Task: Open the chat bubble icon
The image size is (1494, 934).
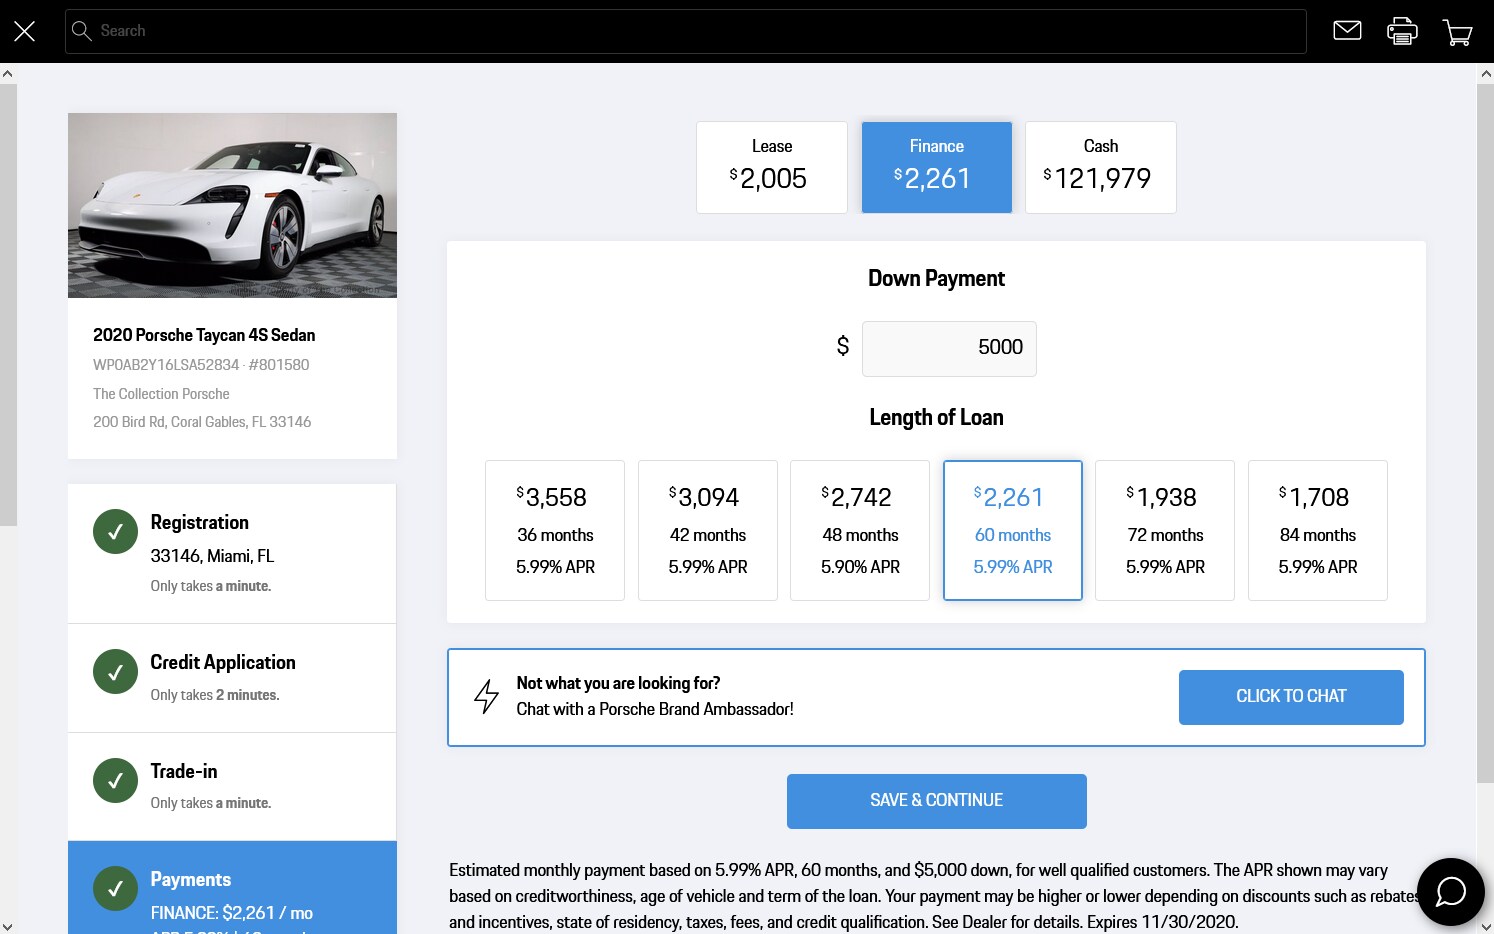Action: [1450, 891]
